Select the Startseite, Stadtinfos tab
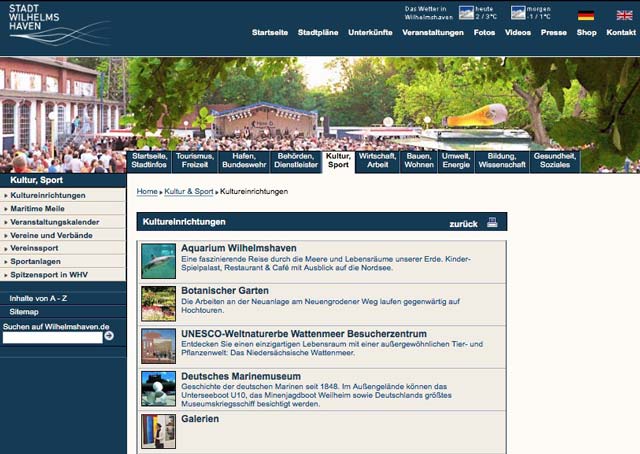This screenshot has height=454, width=640. (149, 161)
